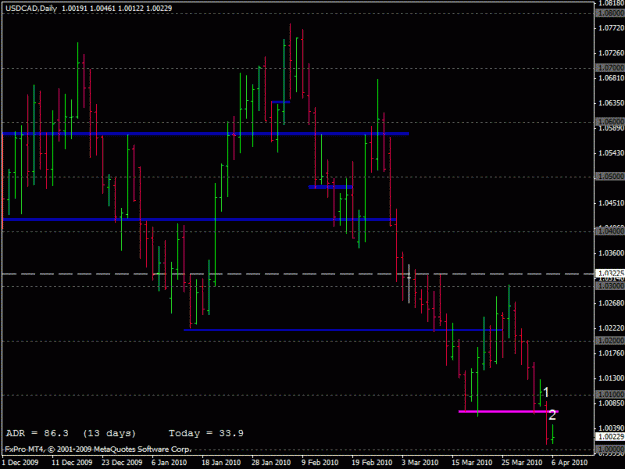The width and height of the screenshot is (625, 469).
Task: Click the gray candle bar near 3 Mar 2010
Action: tap(409, 283)
